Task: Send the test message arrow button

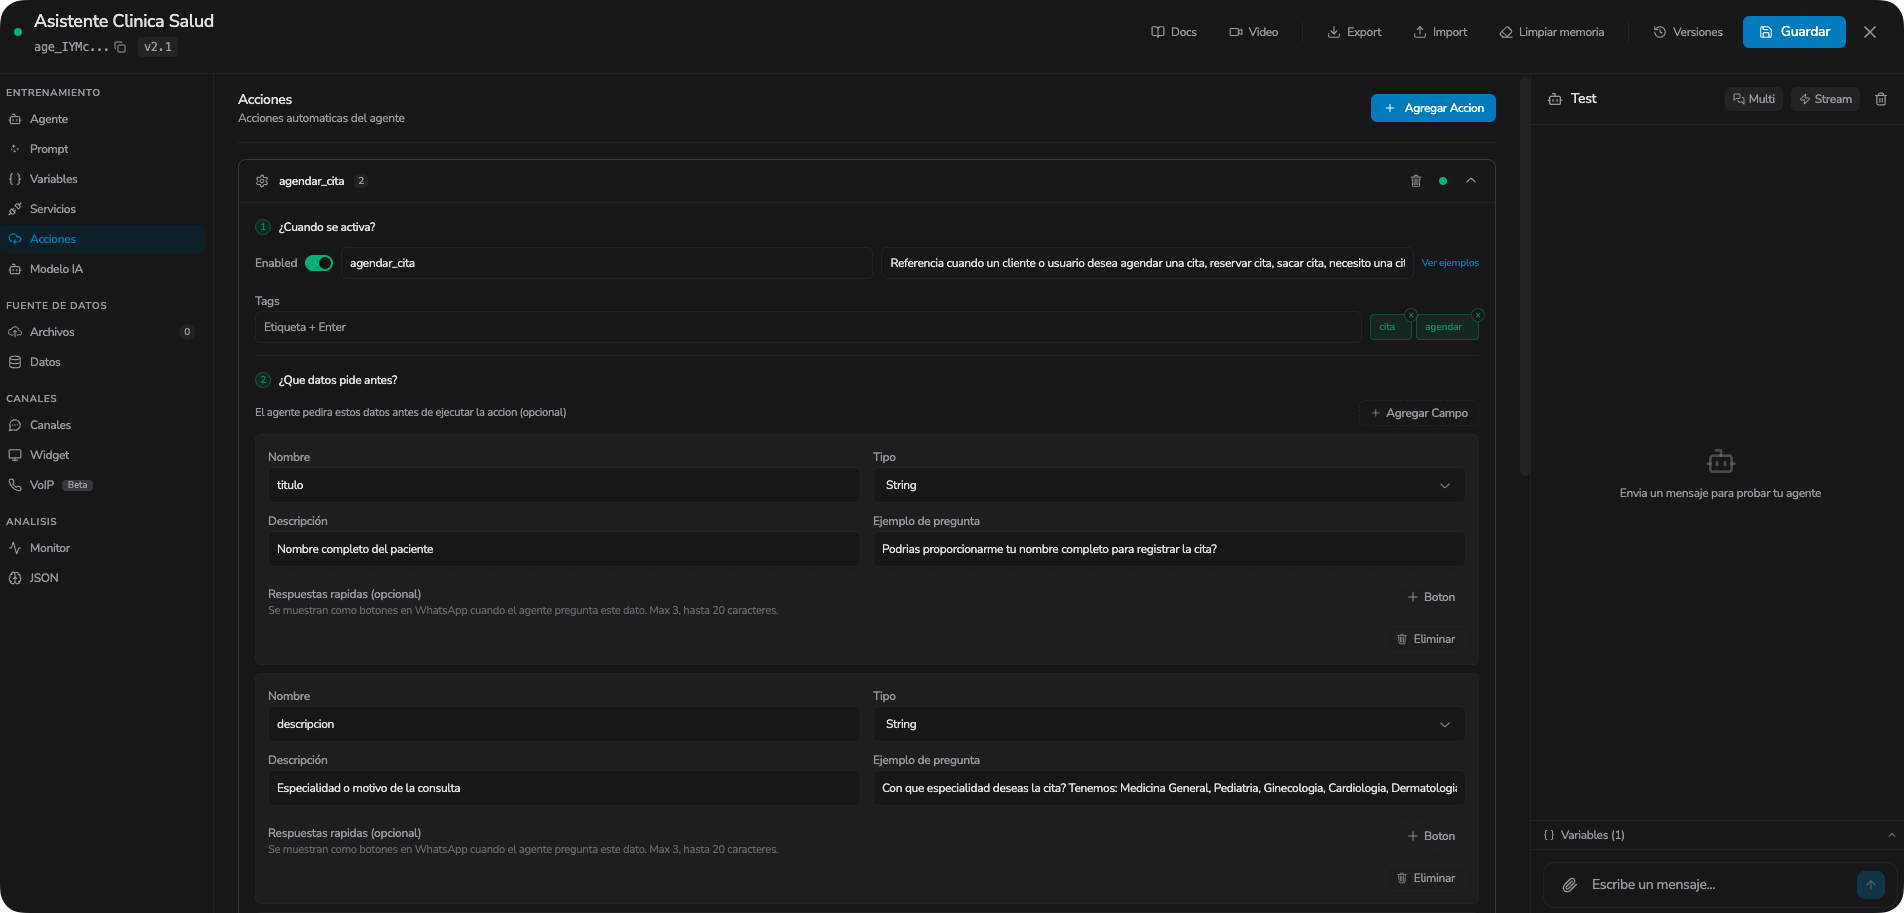Action: (x=1871, y=885)
